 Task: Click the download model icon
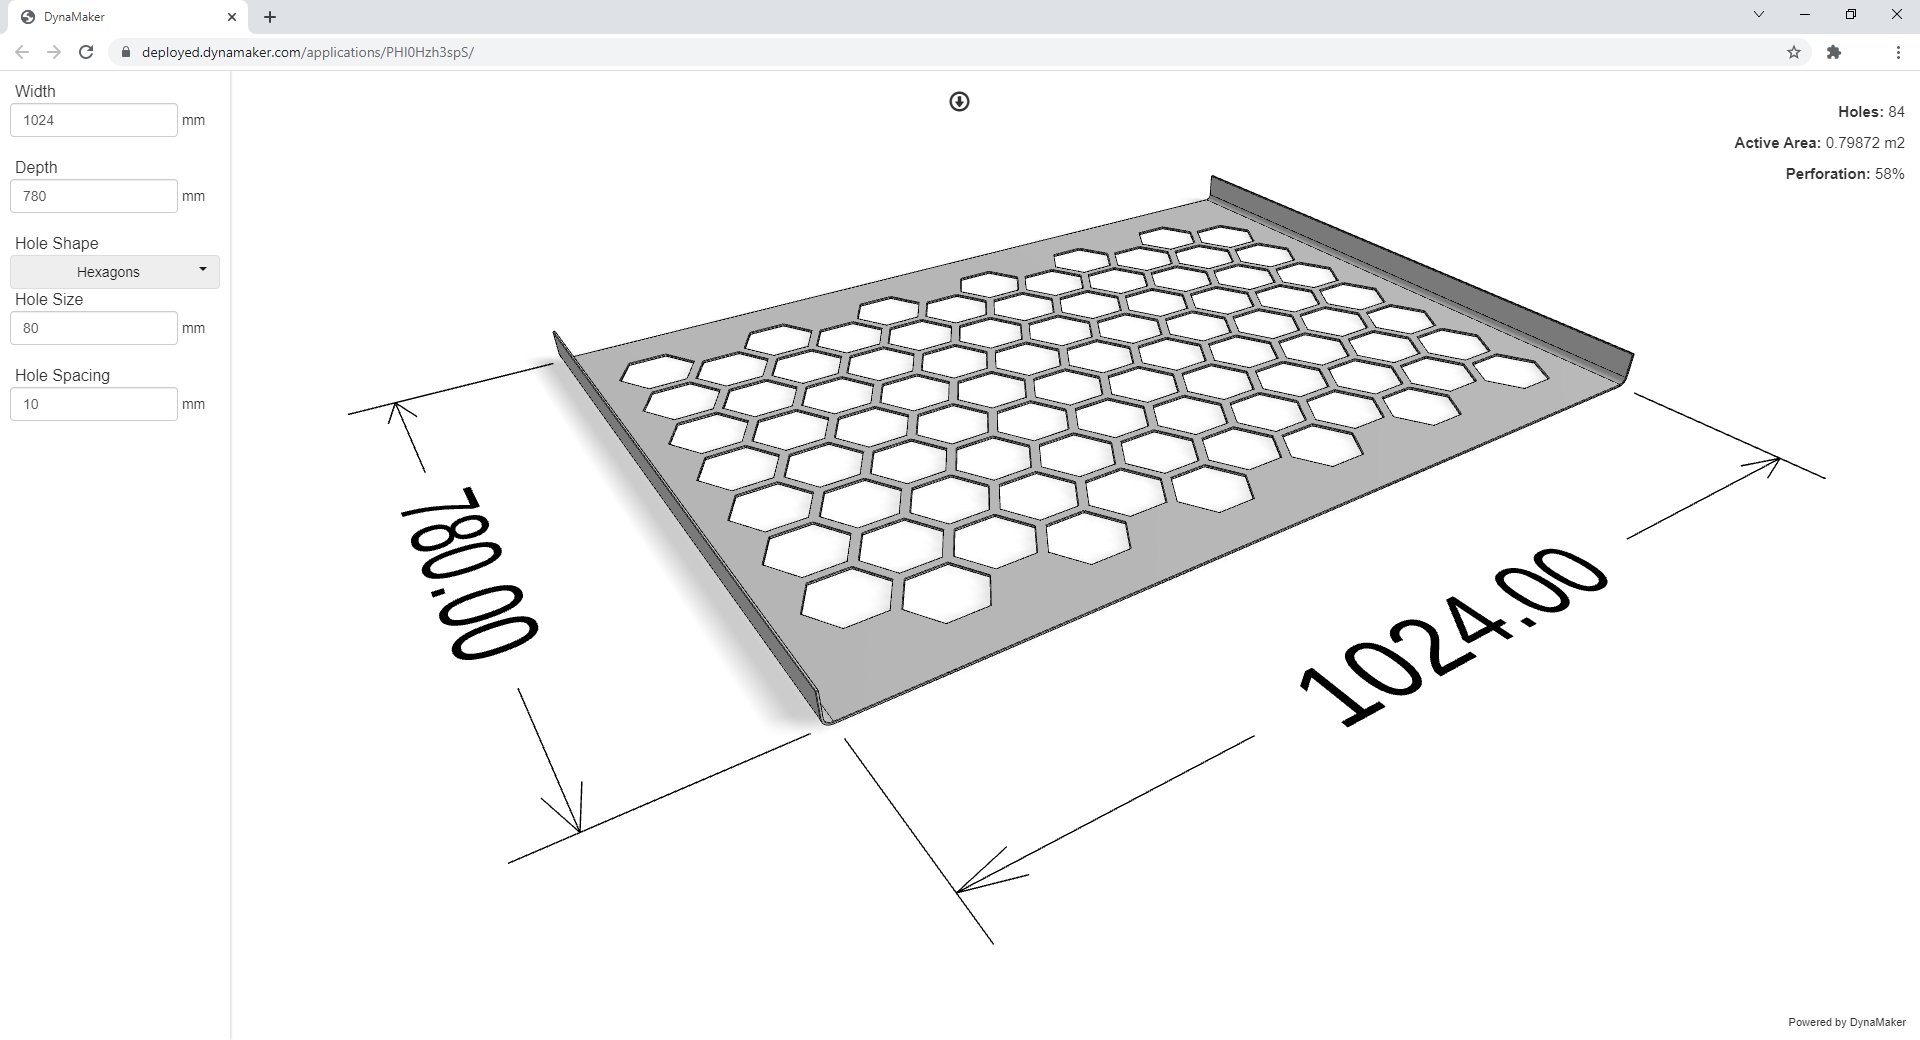[959, 101]
